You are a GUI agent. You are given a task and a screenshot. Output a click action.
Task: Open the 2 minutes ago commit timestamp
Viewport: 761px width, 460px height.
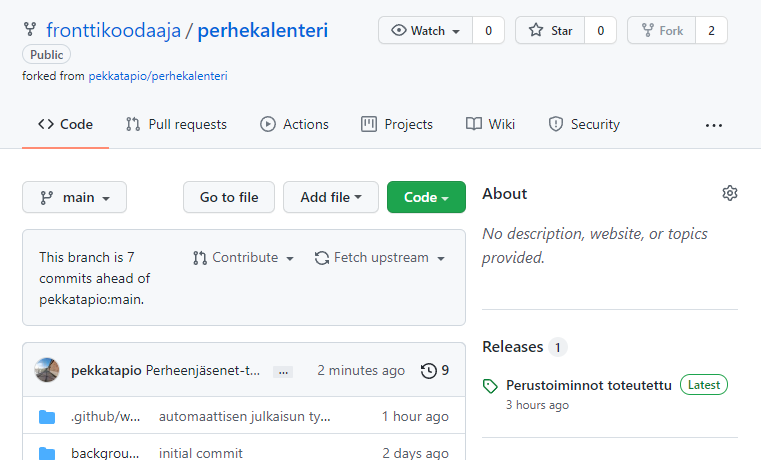pyautogui.click(x=361, y=371)
